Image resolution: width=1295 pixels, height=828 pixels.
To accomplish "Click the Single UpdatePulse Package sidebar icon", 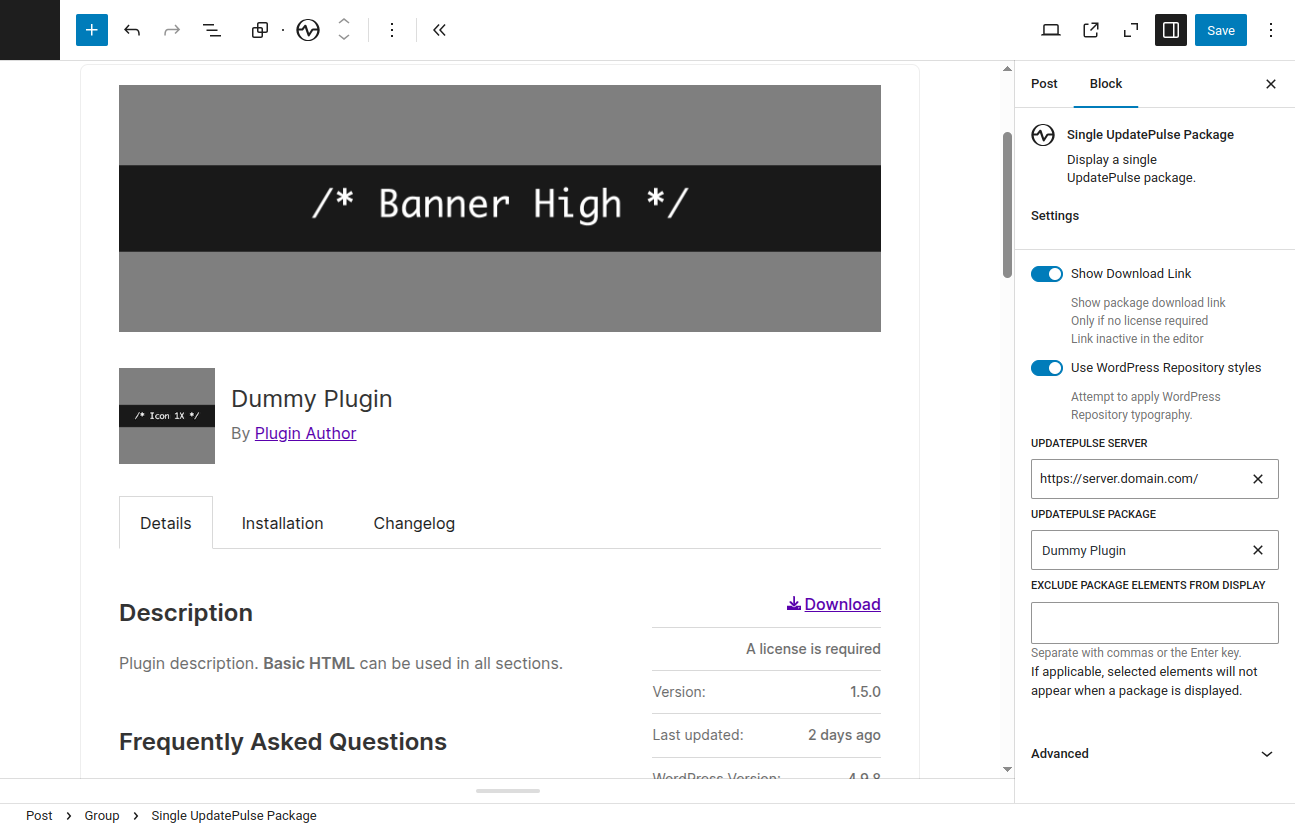I will (1043, 135).
